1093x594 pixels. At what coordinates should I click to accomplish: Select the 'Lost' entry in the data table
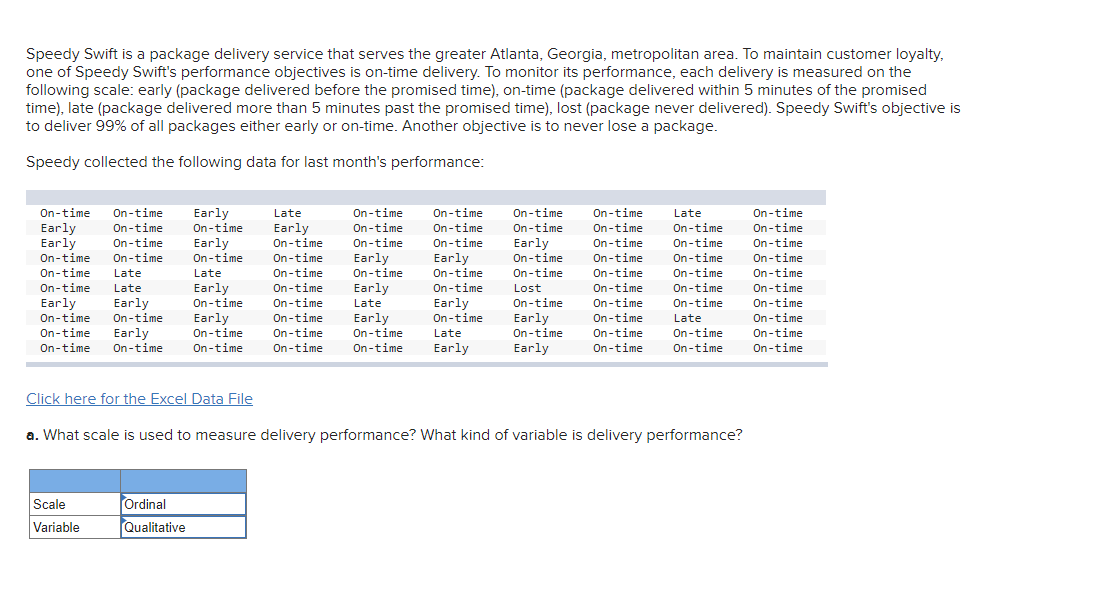click(x=527, y=287)
